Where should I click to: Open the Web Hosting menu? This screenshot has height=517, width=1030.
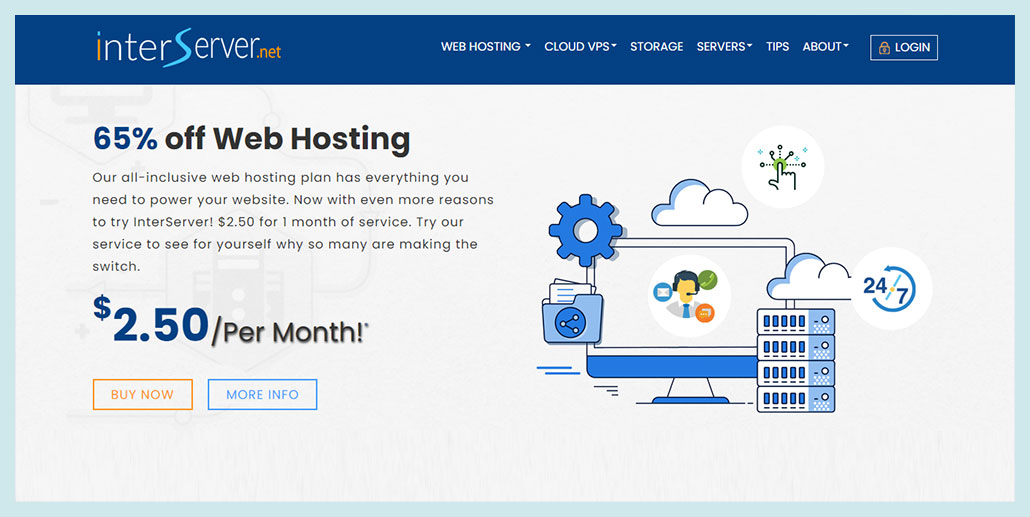click(x=485, y=47)
